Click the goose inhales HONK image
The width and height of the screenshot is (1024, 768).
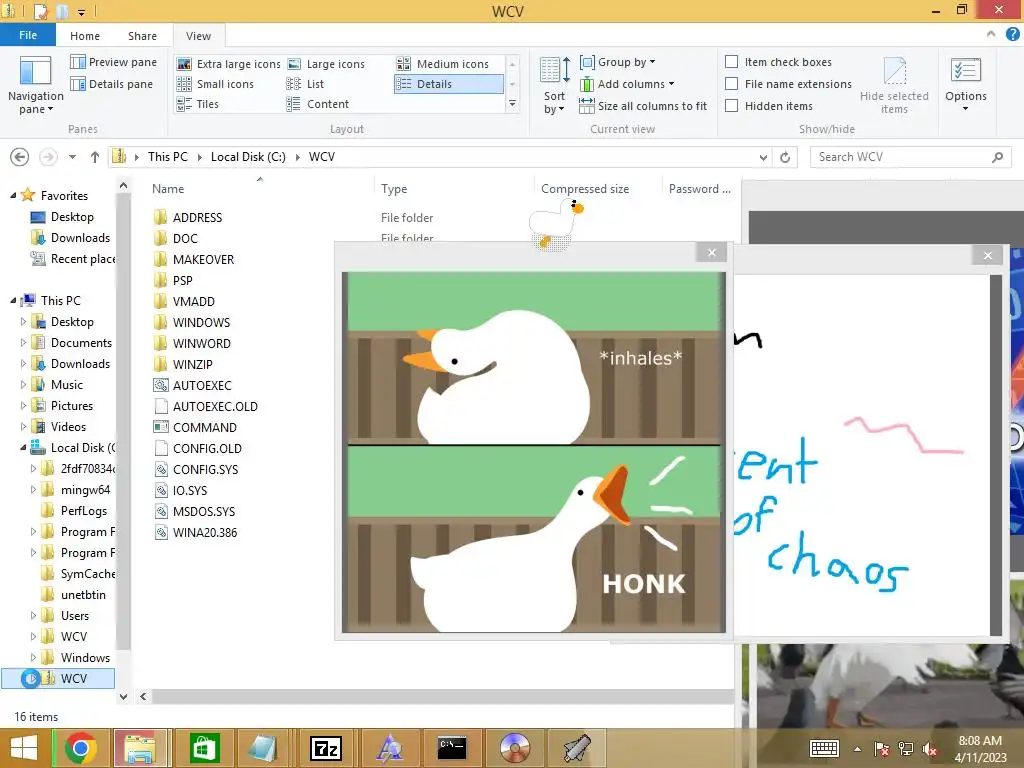pyautogui.click(x=534, y=451)
